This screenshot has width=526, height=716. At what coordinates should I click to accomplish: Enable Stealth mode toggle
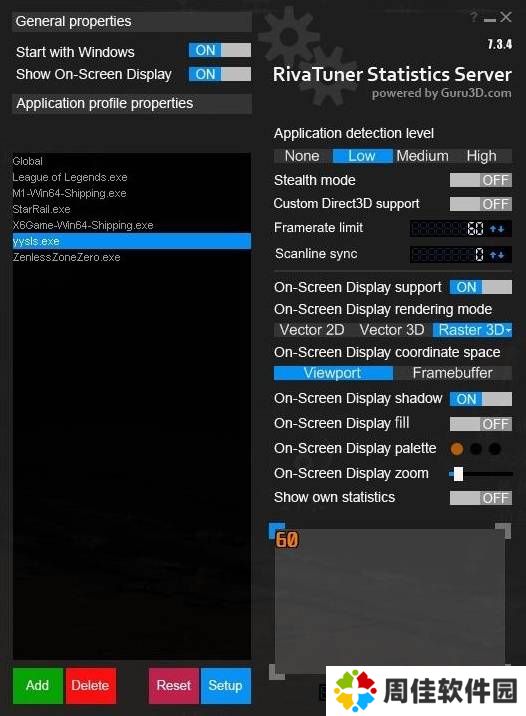tap(480, 180)
